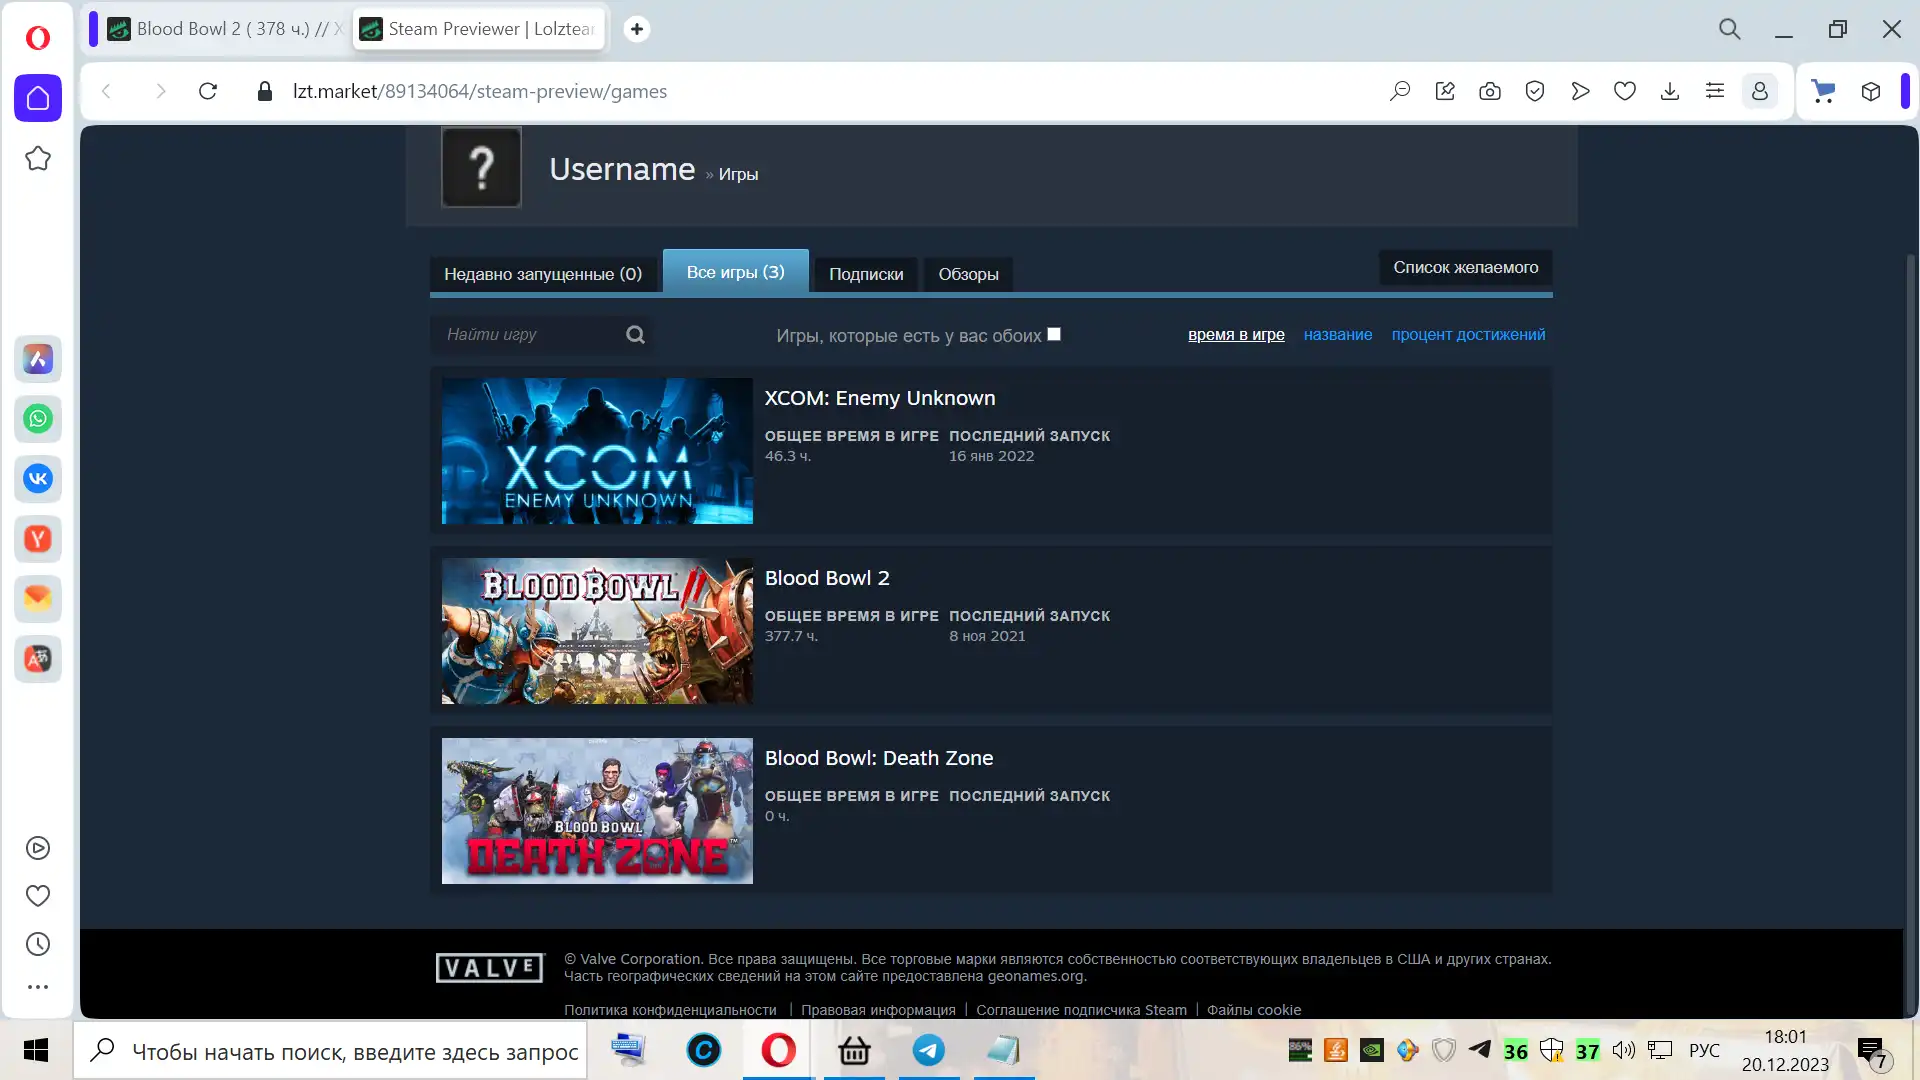
Task: Open ad-blocker shield icon in address bar
Action: point(1535,91)
